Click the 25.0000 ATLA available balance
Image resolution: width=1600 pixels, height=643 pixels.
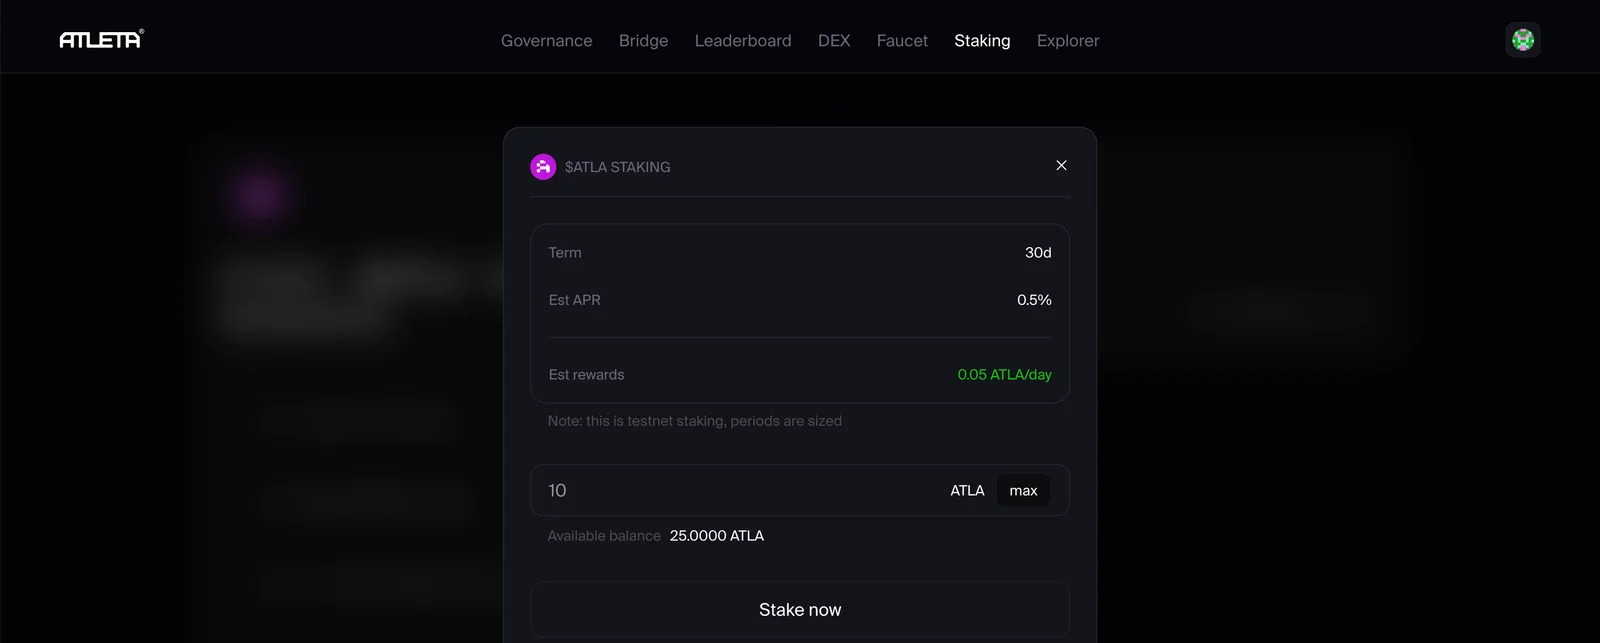[x=717, y=536]
